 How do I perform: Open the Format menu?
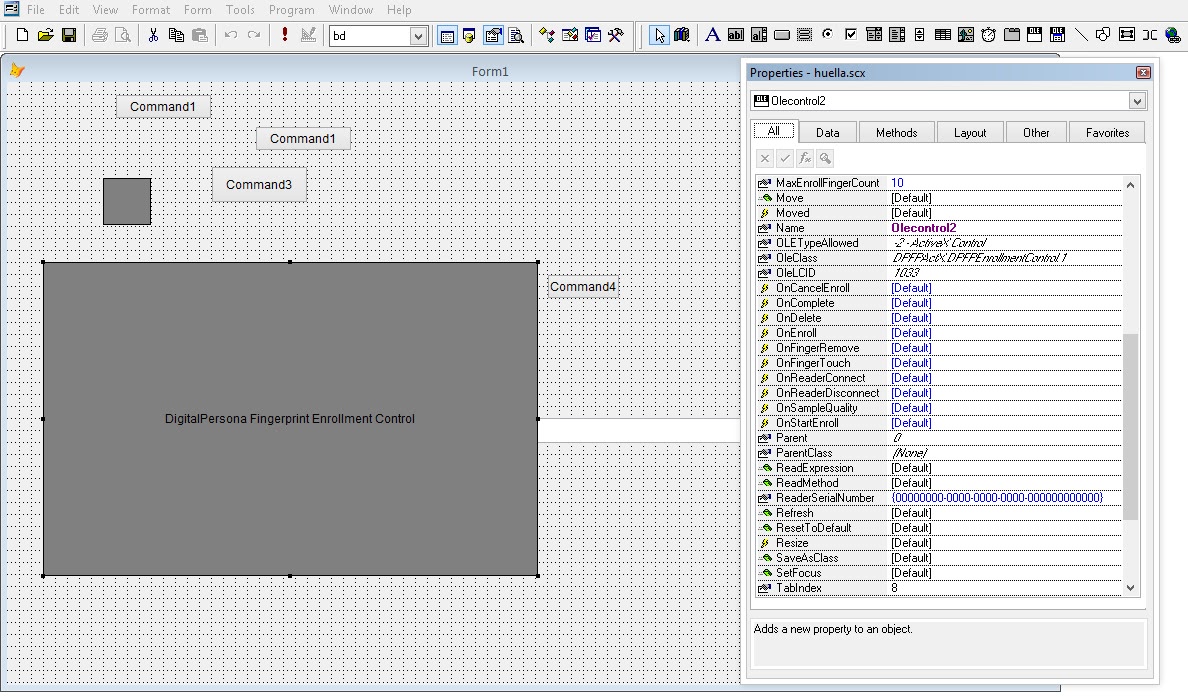151,10
